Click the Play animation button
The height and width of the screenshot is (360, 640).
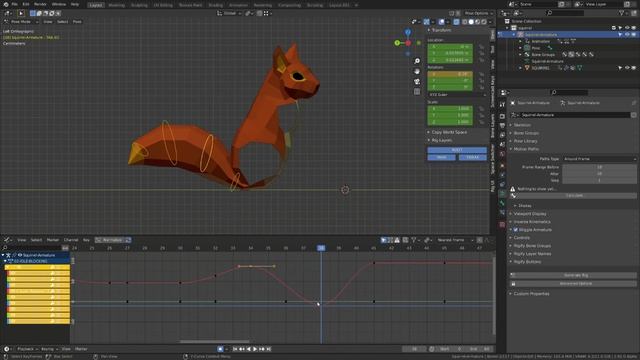255,349
